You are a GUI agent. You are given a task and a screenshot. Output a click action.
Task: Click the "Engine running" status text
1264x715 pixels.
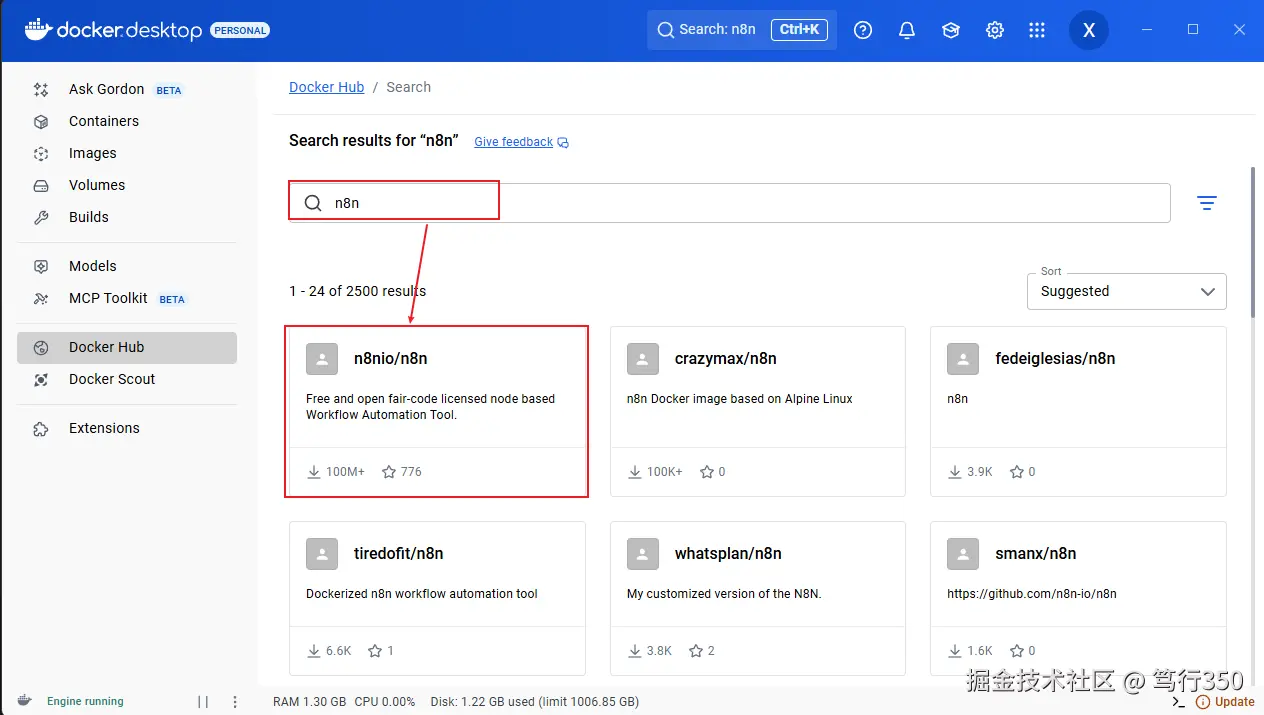85,702
